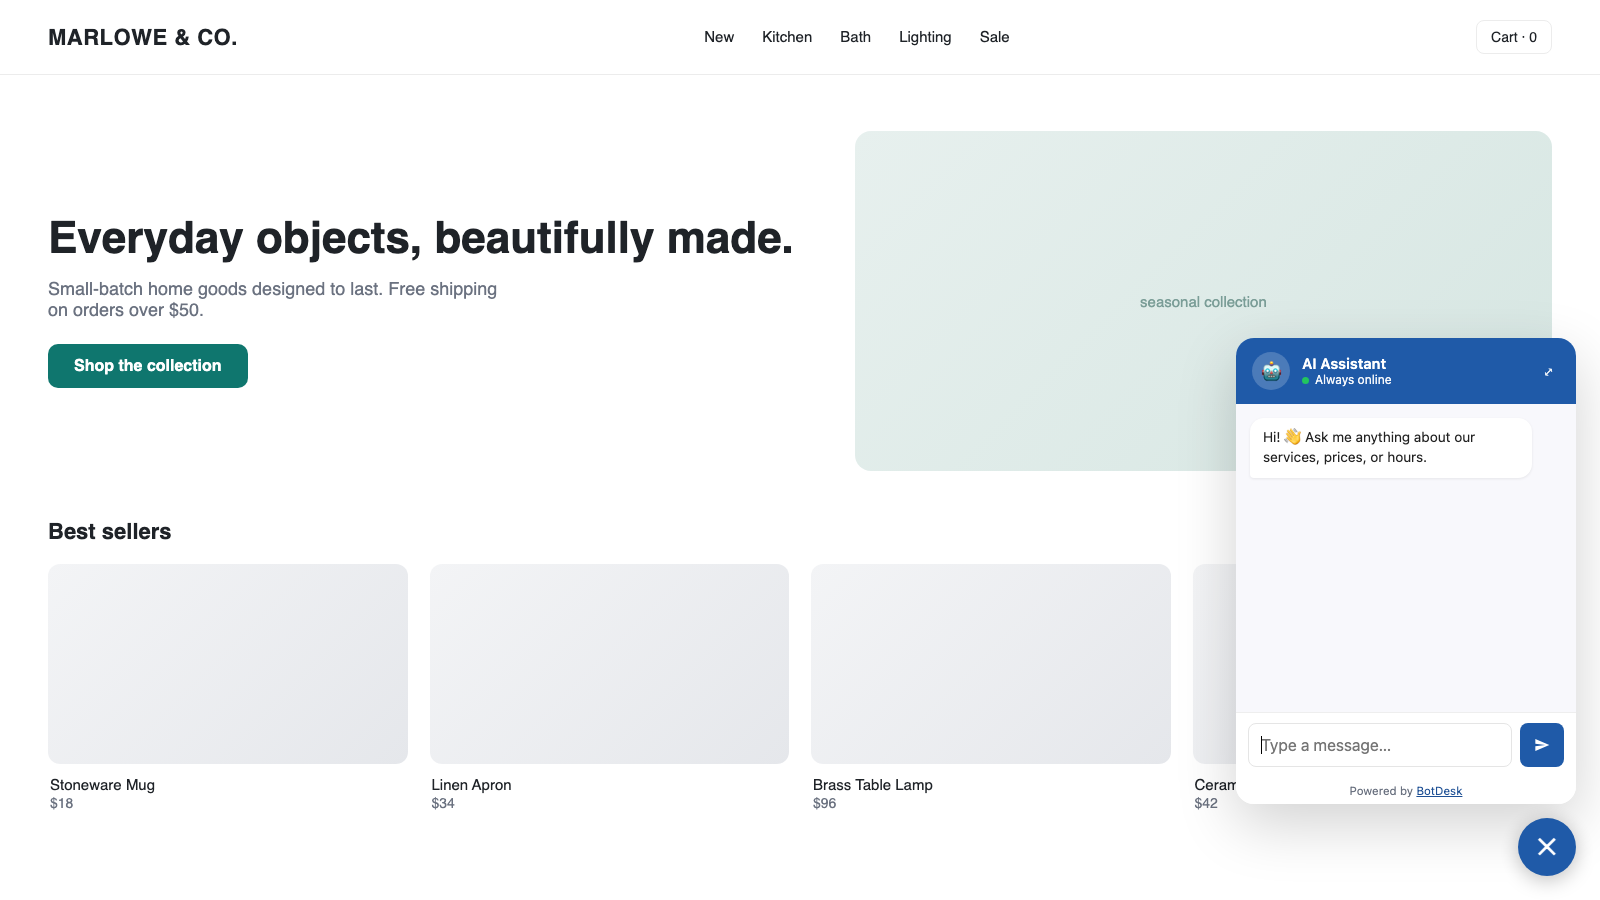Open the Brass Table Lamp product image
Viewport: 1600px width, 900px height.
point(991,664)
